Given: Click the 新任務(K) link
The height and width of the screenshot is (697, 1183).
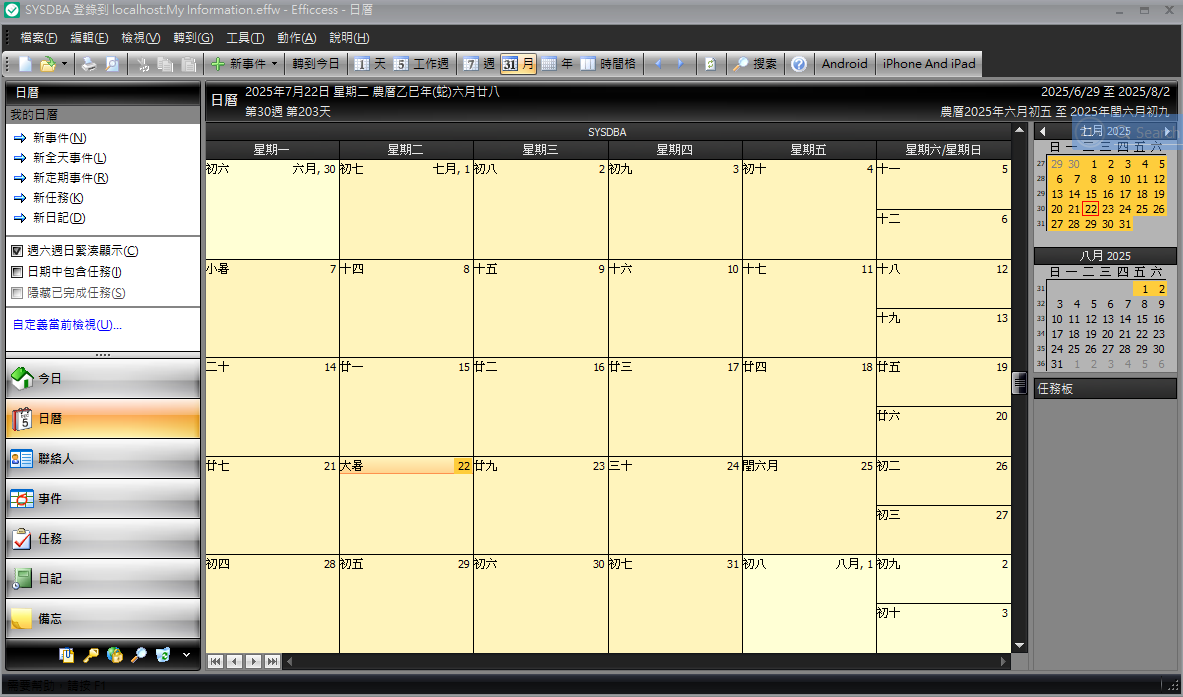Looking at the screenshot, I should click(58, 198).
